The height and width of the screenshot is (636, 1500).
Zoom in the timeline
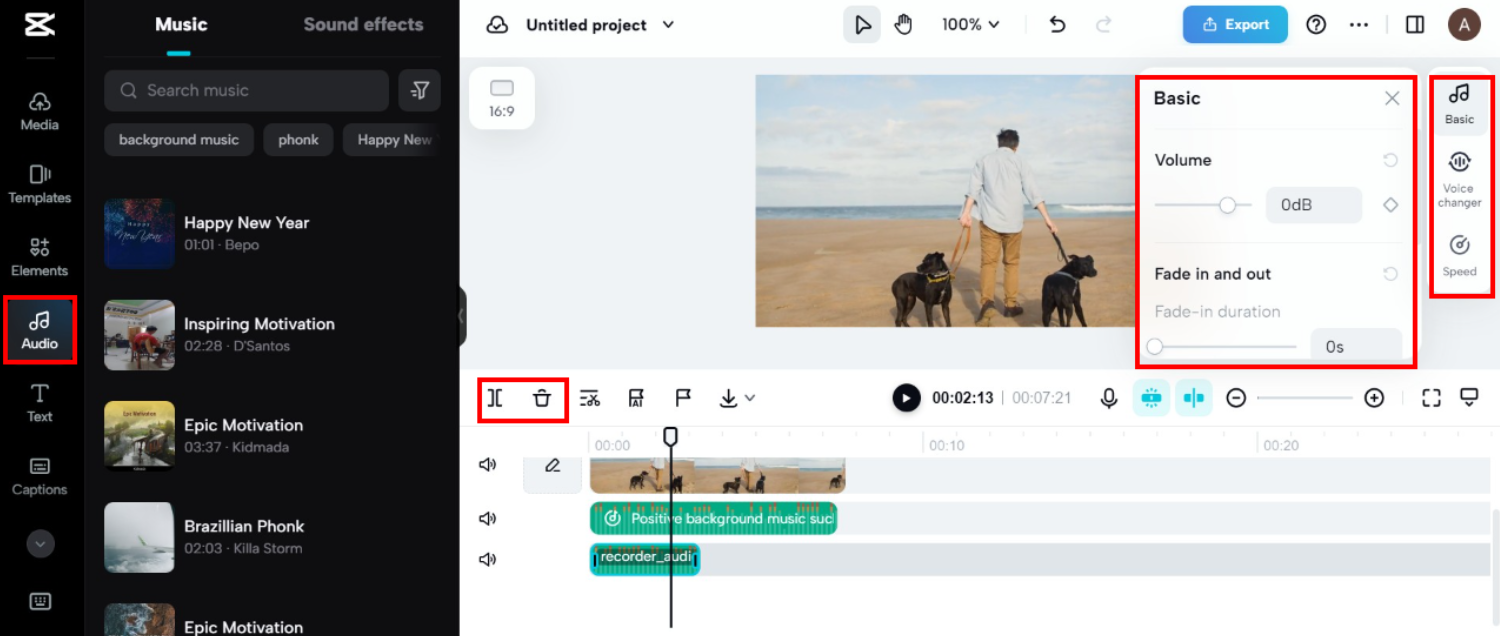(x=1374, y=398)
